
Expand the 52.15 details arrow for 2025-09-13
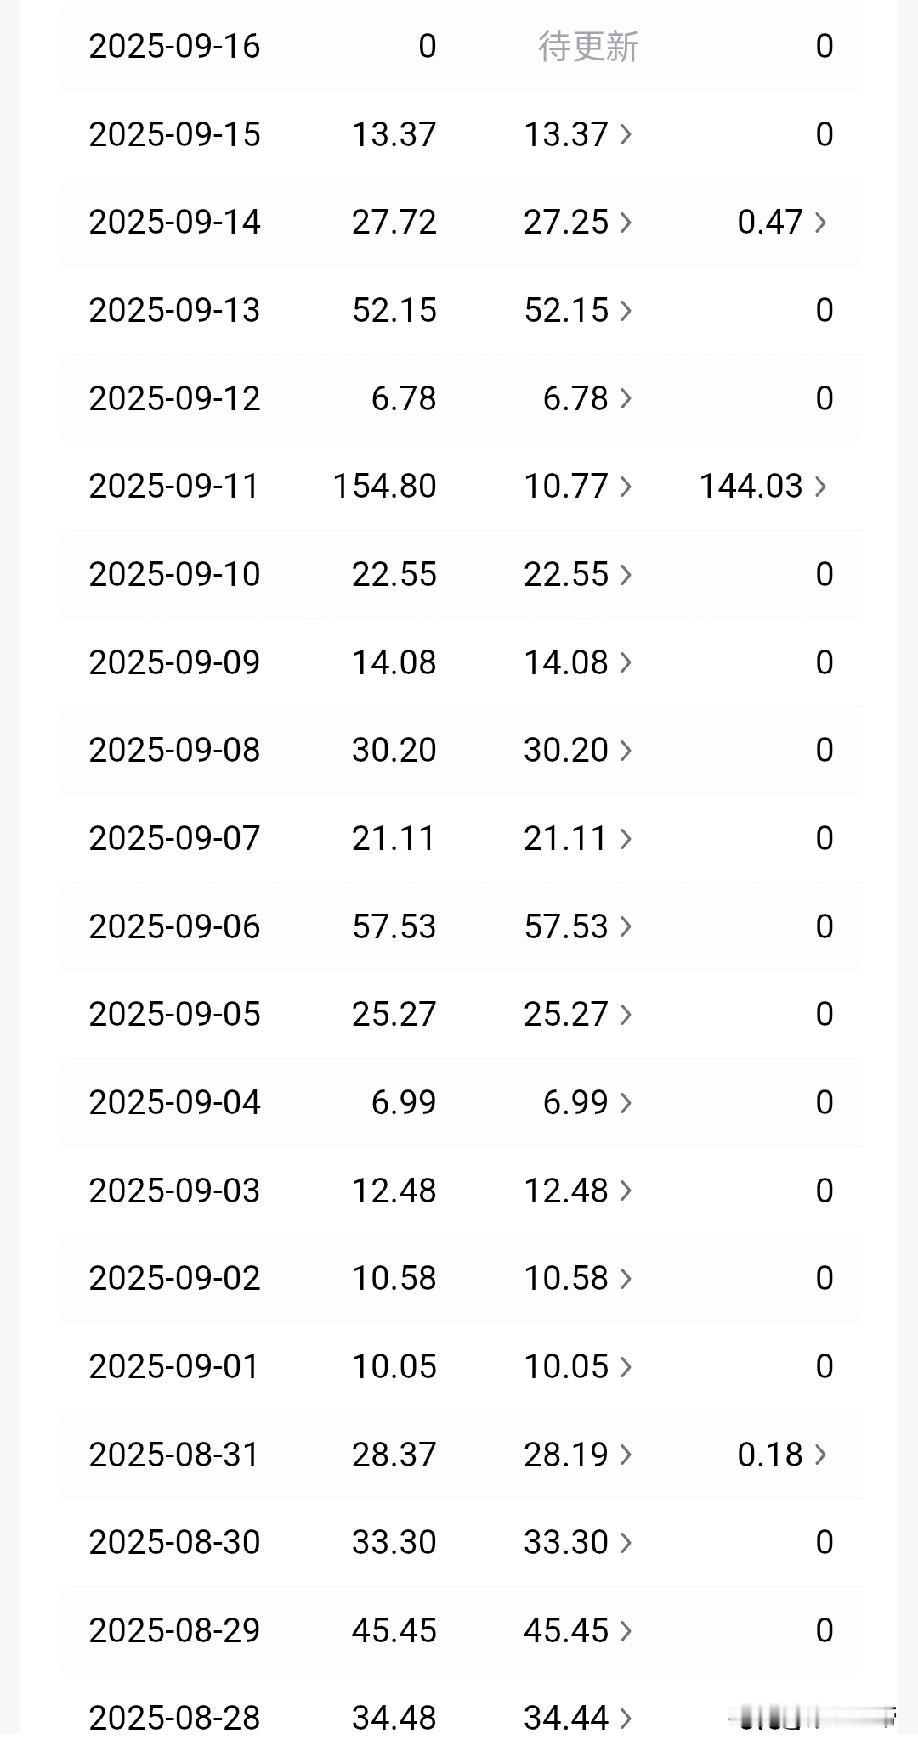coord(626,310)
